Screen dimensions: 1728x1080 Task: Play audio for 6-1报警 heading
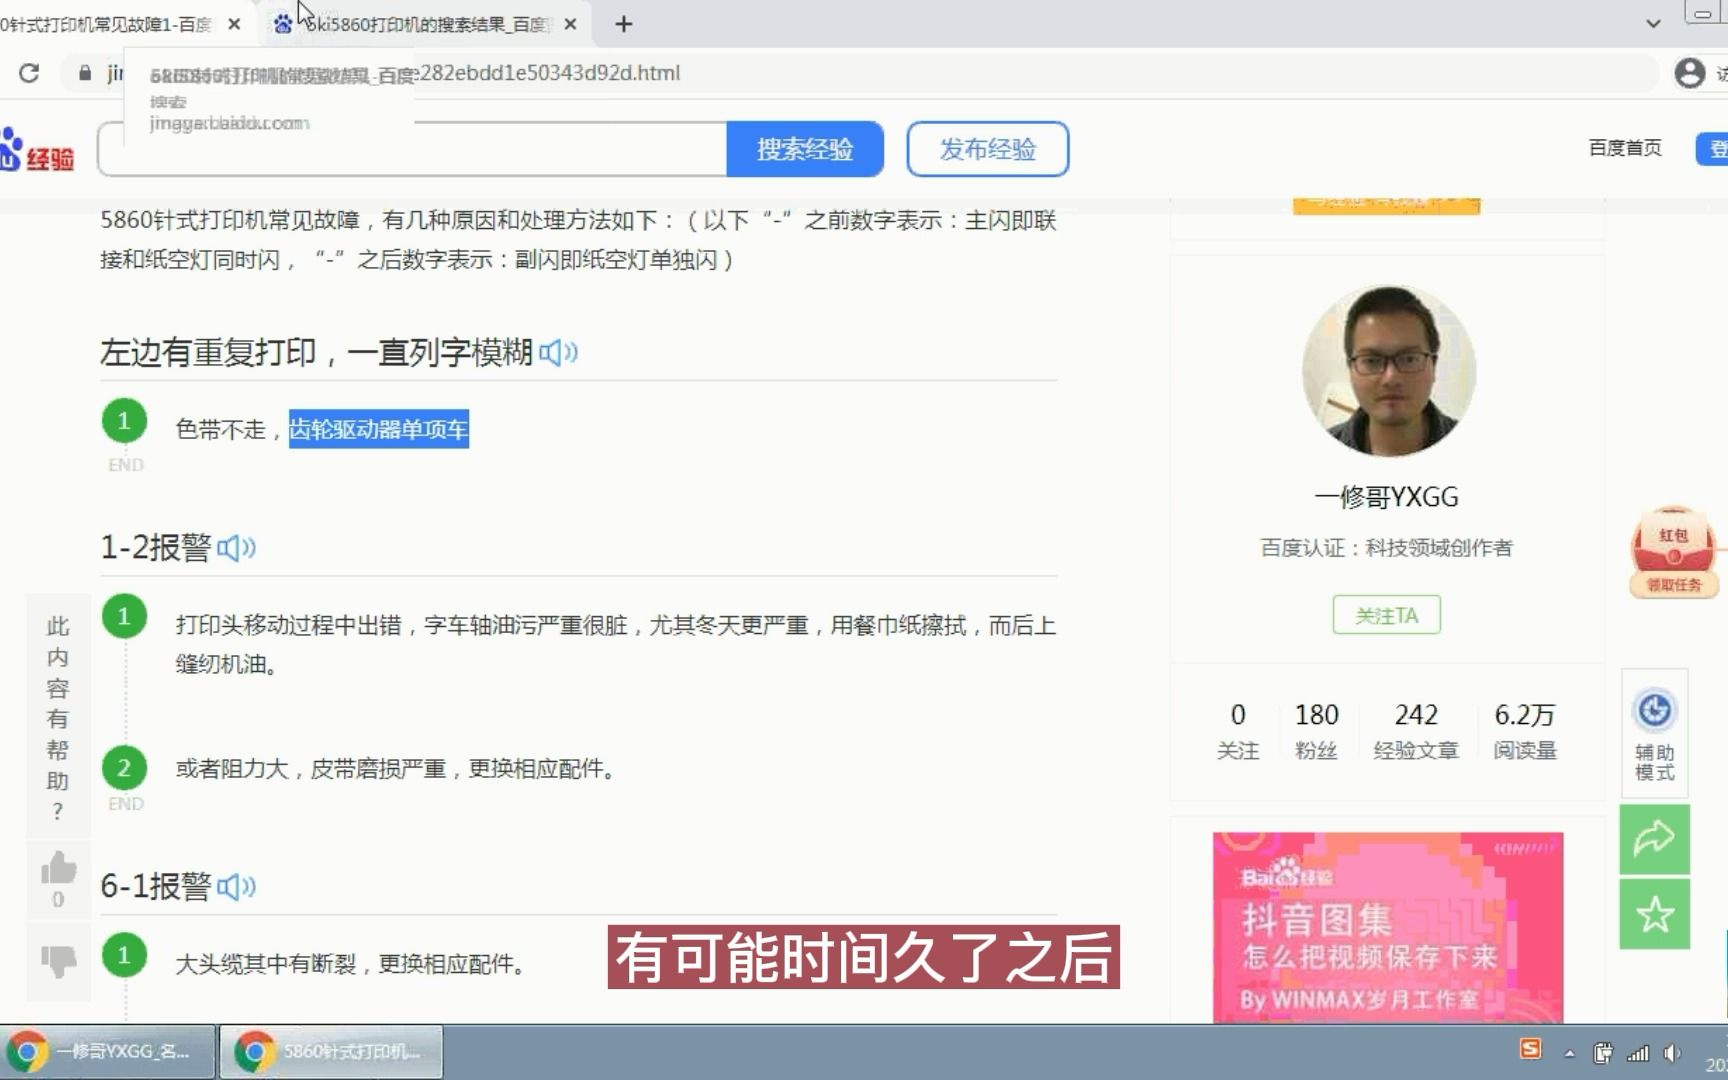pos(237,886)
